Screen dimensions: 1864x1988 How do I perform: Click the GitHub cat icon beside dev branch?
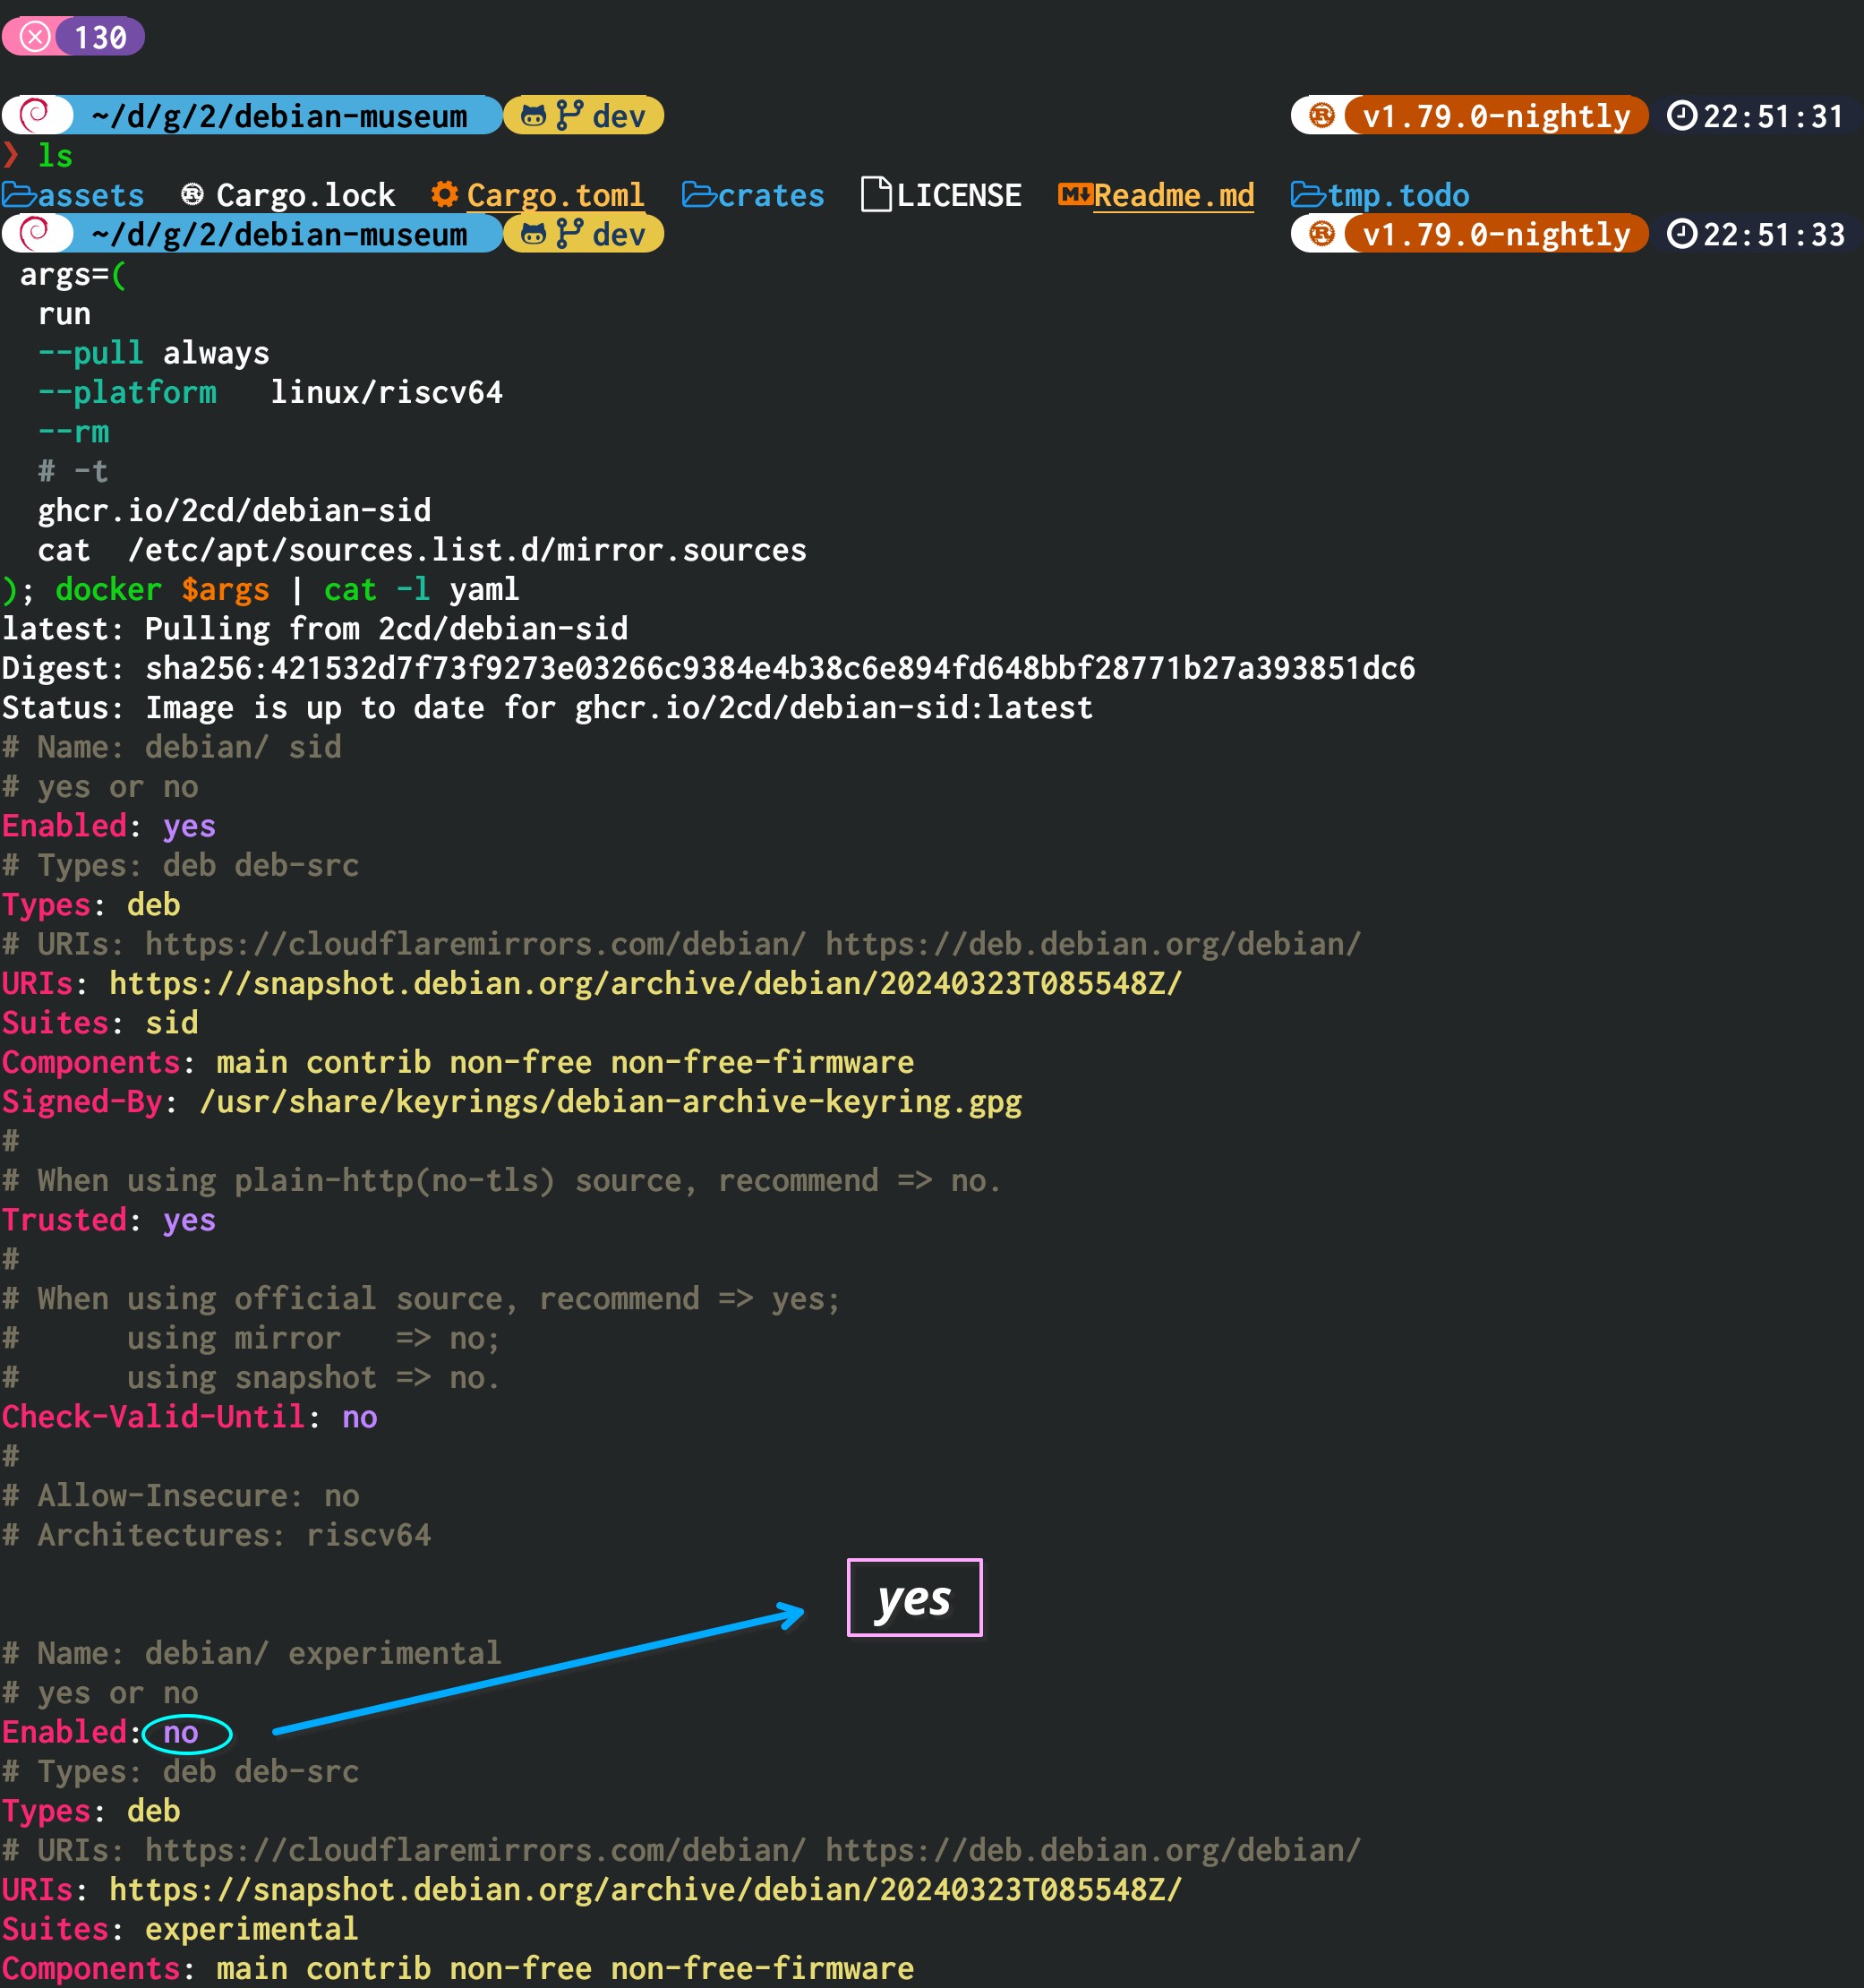534,116
